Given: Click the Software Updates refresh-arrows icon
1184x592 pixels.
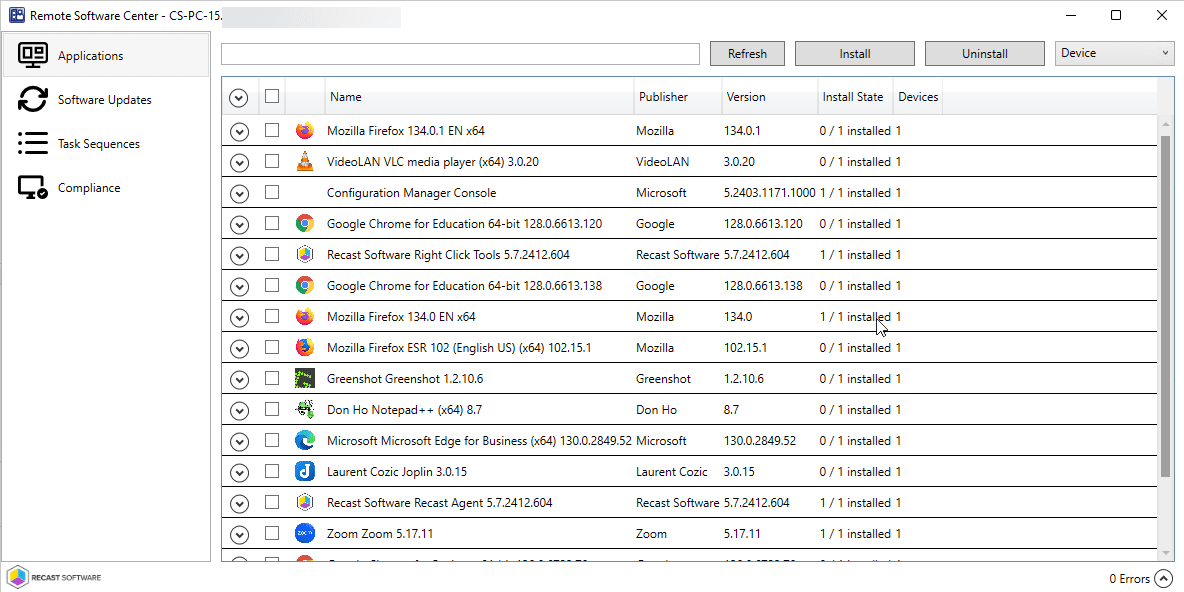Looking at the screenshot, I should pyautogui.click(x=32, y=99).
